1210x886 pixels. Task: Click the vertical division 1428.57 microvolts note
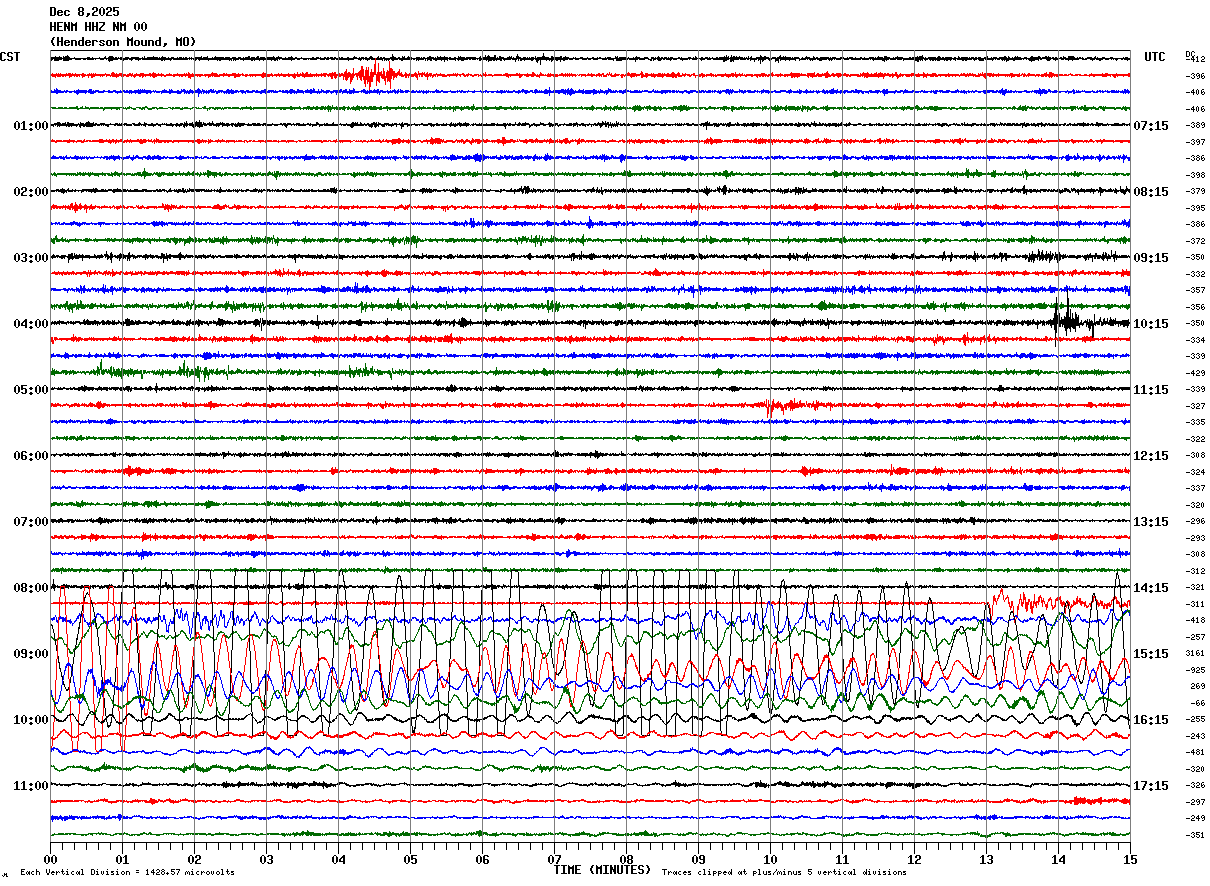[x=127, y=873]
